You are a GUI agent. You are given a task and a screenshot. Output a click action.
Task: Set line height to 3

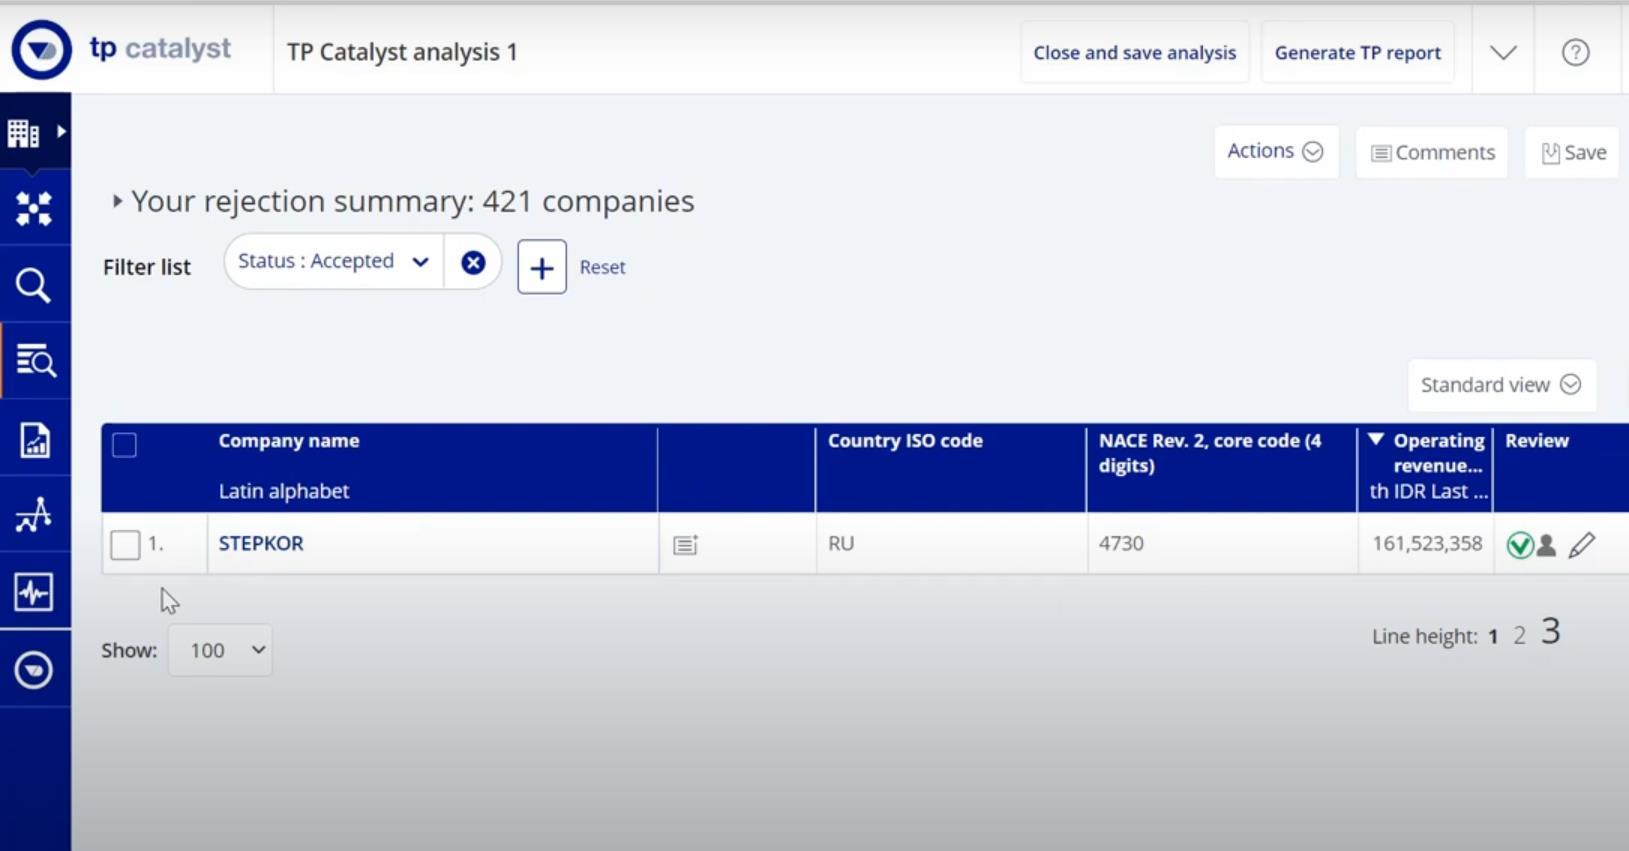(1550, 631)
